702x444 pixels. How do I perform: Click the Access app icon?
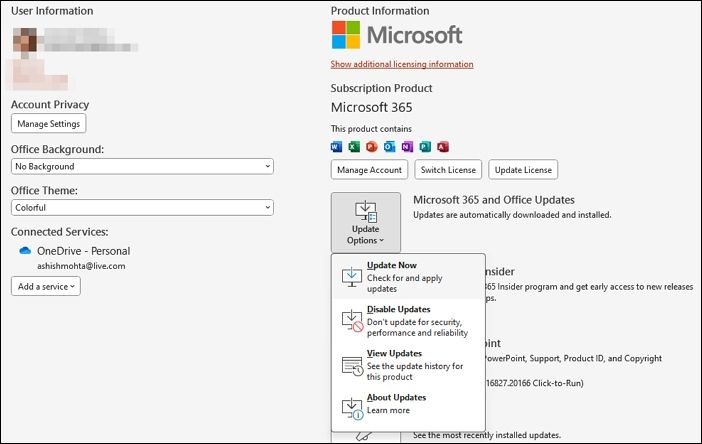click(x=442, y=147)
